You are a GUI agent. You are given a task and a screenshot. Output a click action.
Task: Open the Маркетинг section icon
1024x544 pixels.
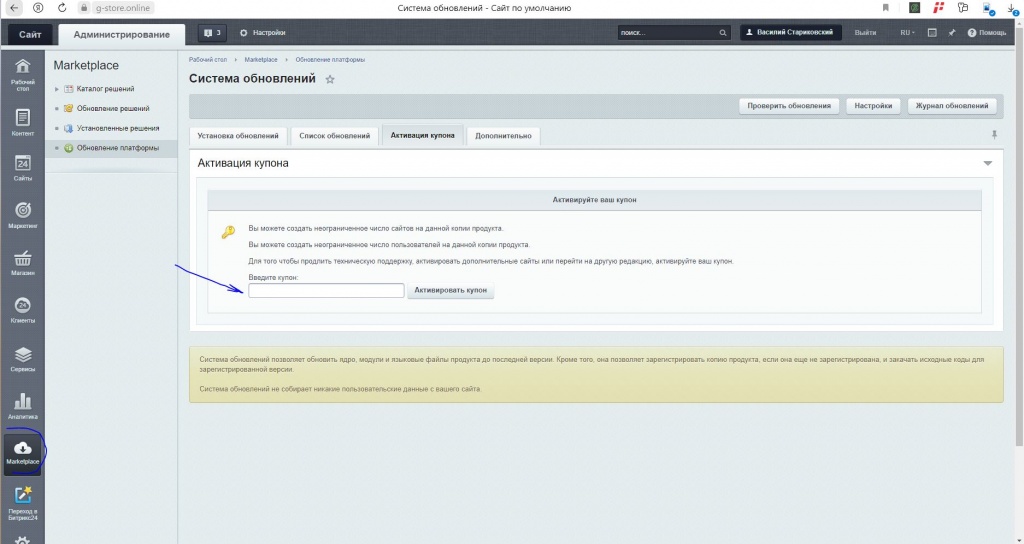pyautogui.click(x=22, y=213)
